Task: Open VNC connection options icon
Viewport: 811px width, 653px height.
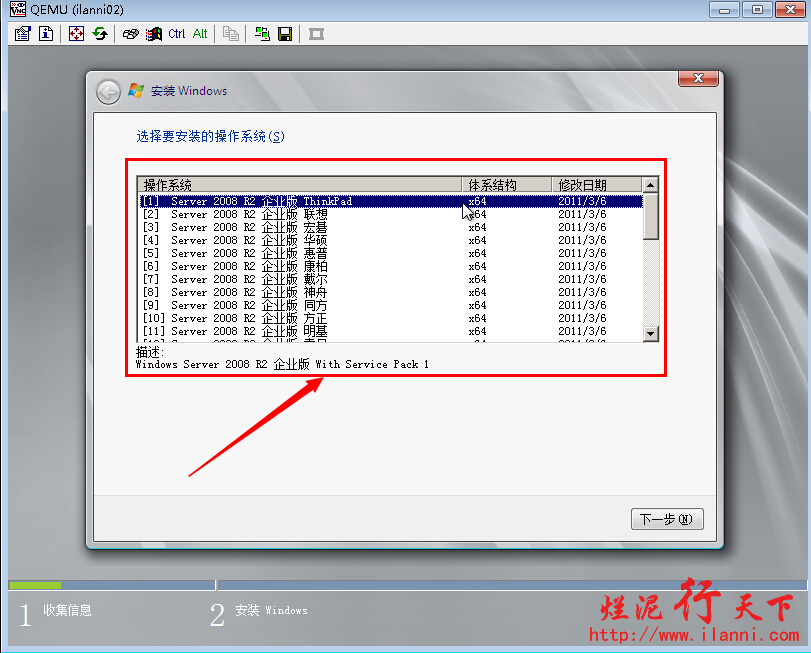Action: click(x=24, y=34)
